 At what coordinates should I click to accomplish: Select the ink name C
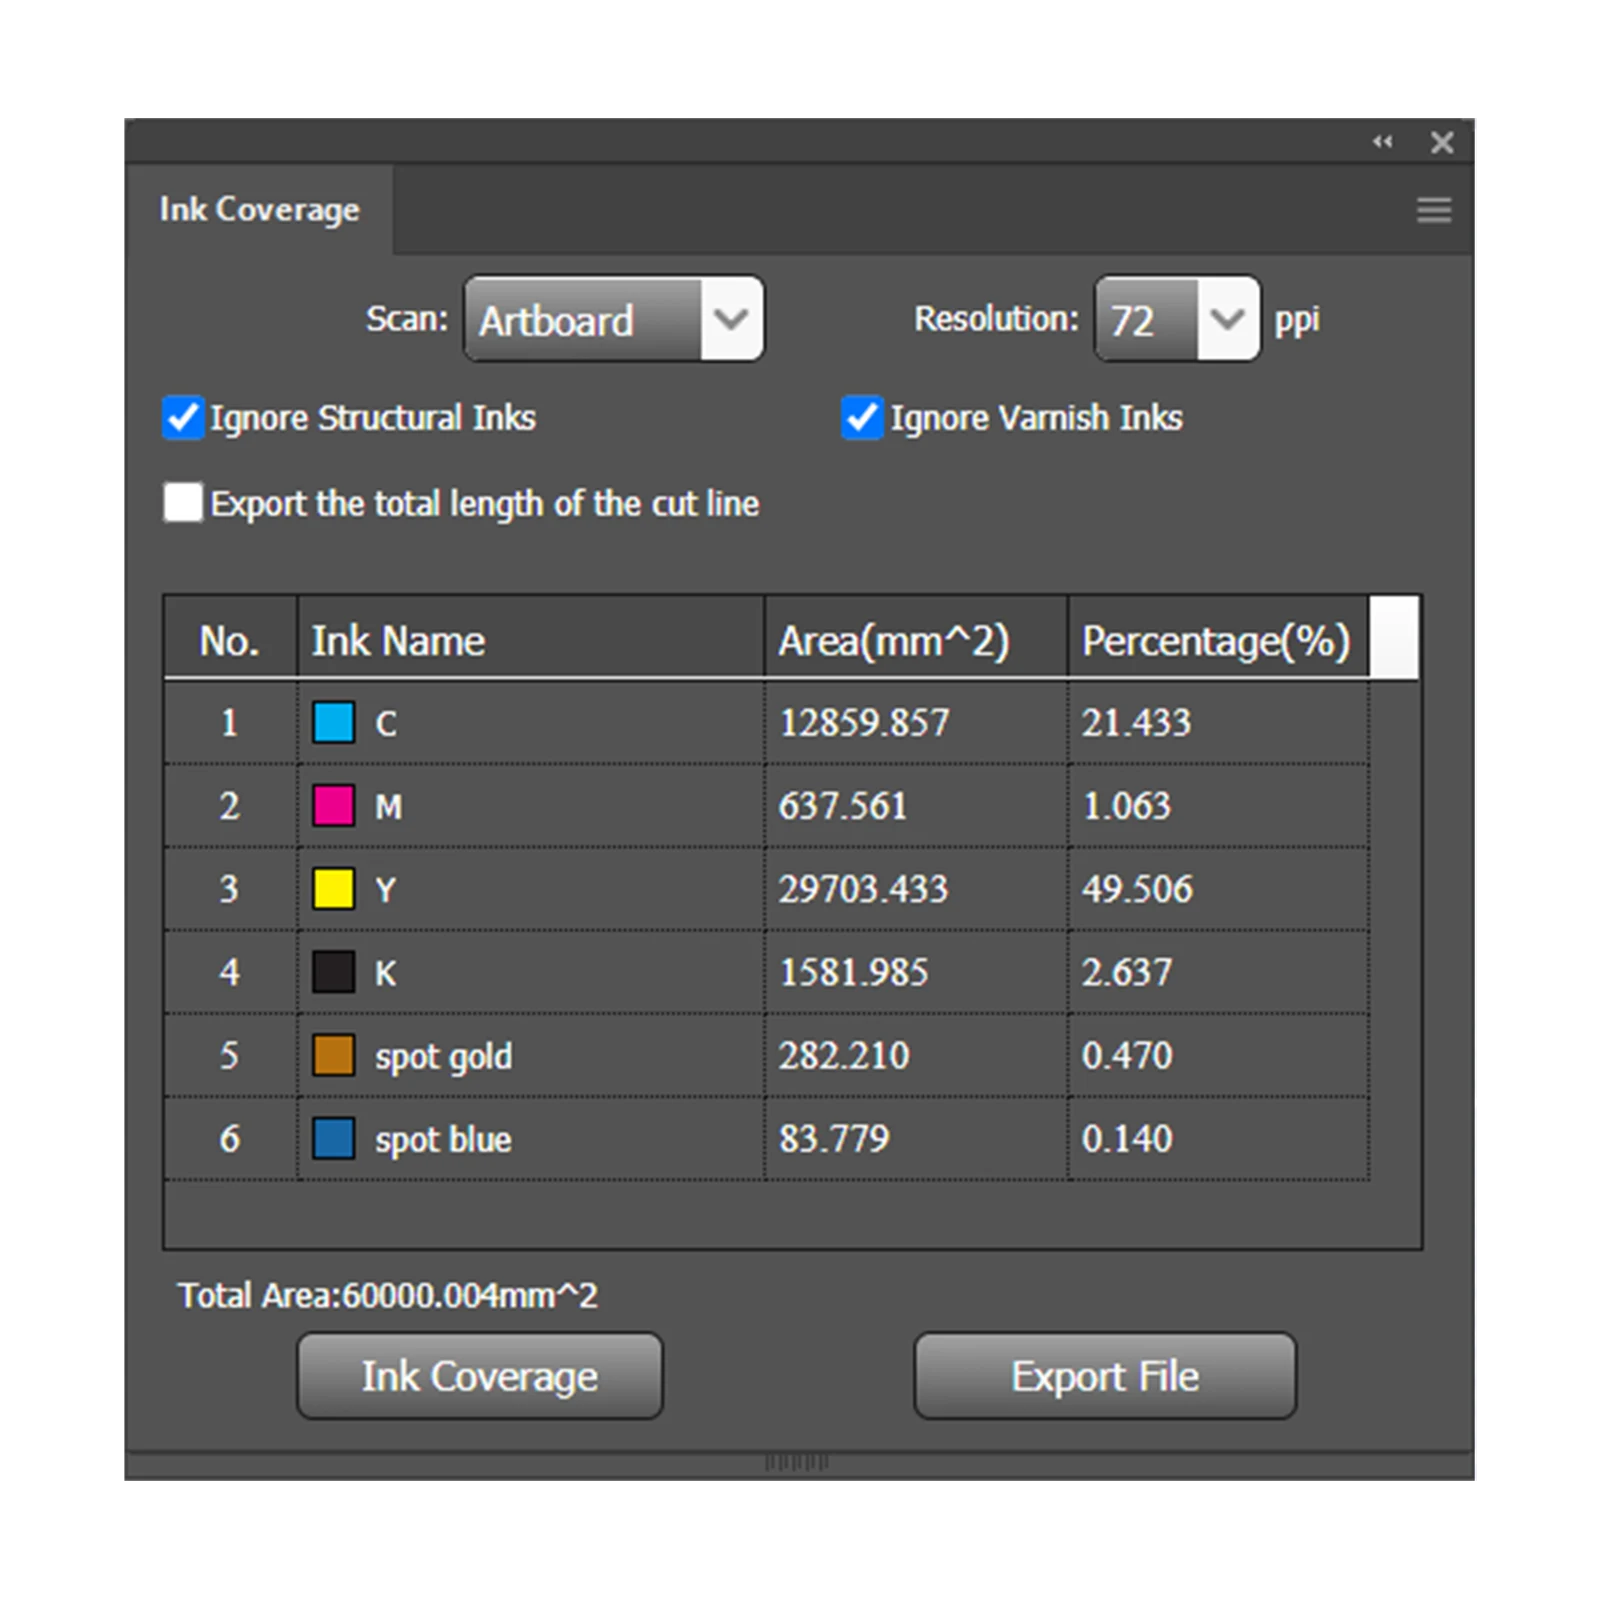click(x=386, y=723)
